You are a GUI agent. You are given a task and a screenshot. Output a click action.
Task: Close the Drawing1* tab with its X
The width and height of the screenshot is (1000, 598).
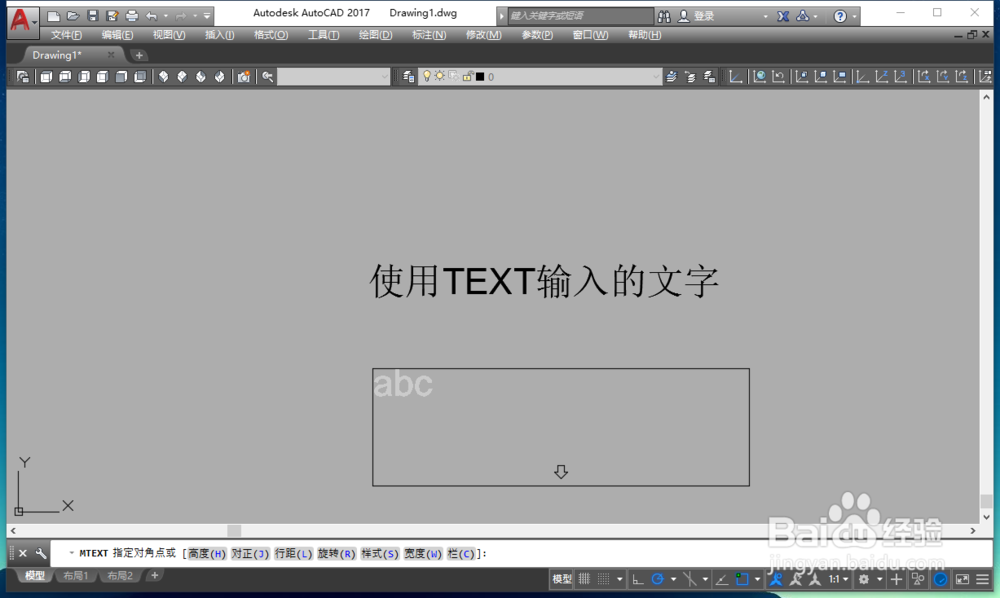click(x=111, y=55)
